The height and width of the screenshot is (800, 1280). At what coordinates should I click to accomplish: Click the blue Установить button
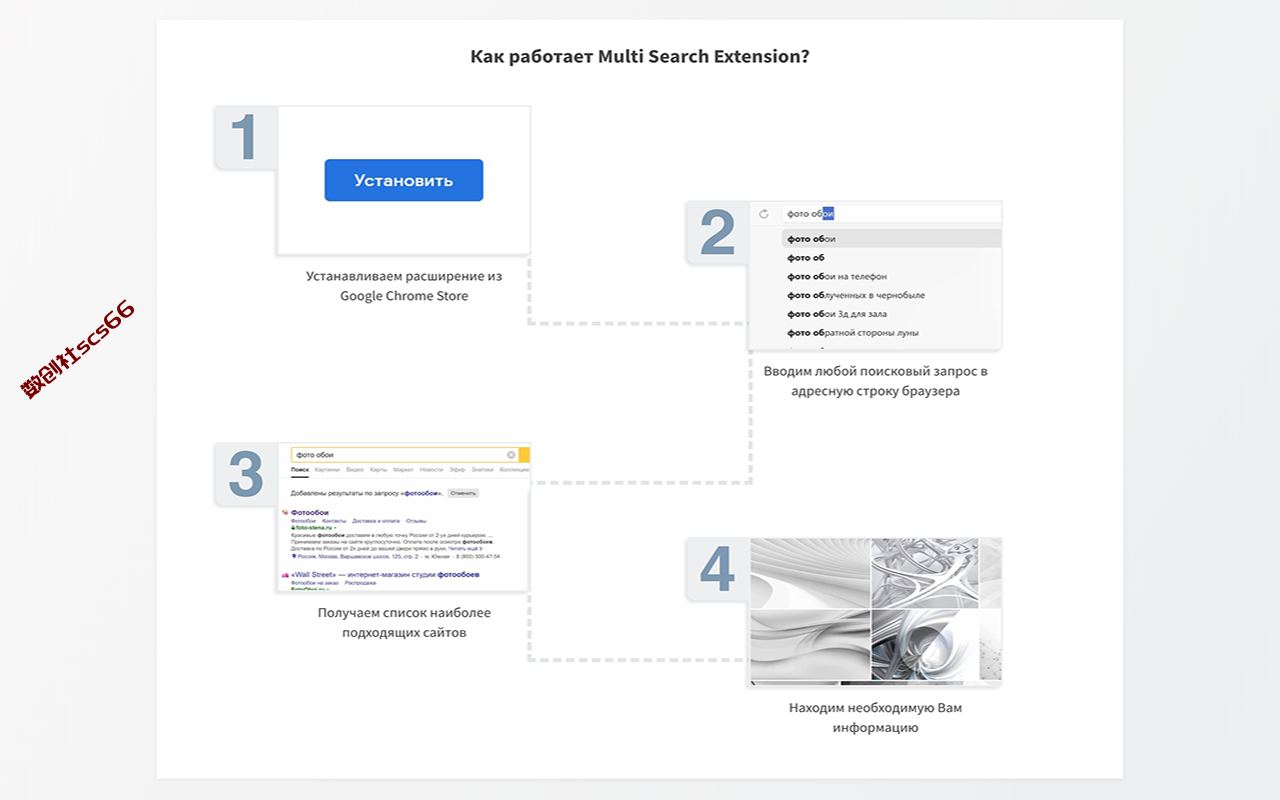(404, 180)
